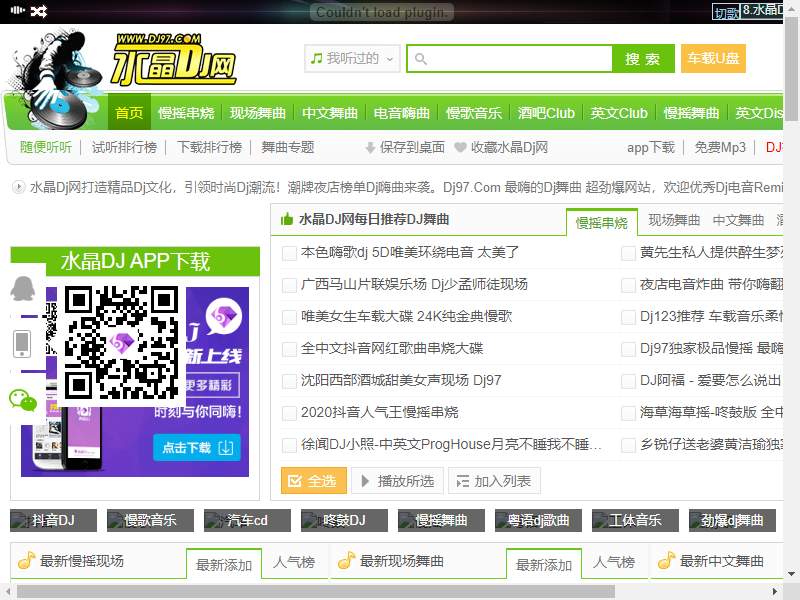Image resolution: width=800 pixels, height=600 pixels.
Task: Select 电音嗨曲 in nav bar
Action: [402, 113]
